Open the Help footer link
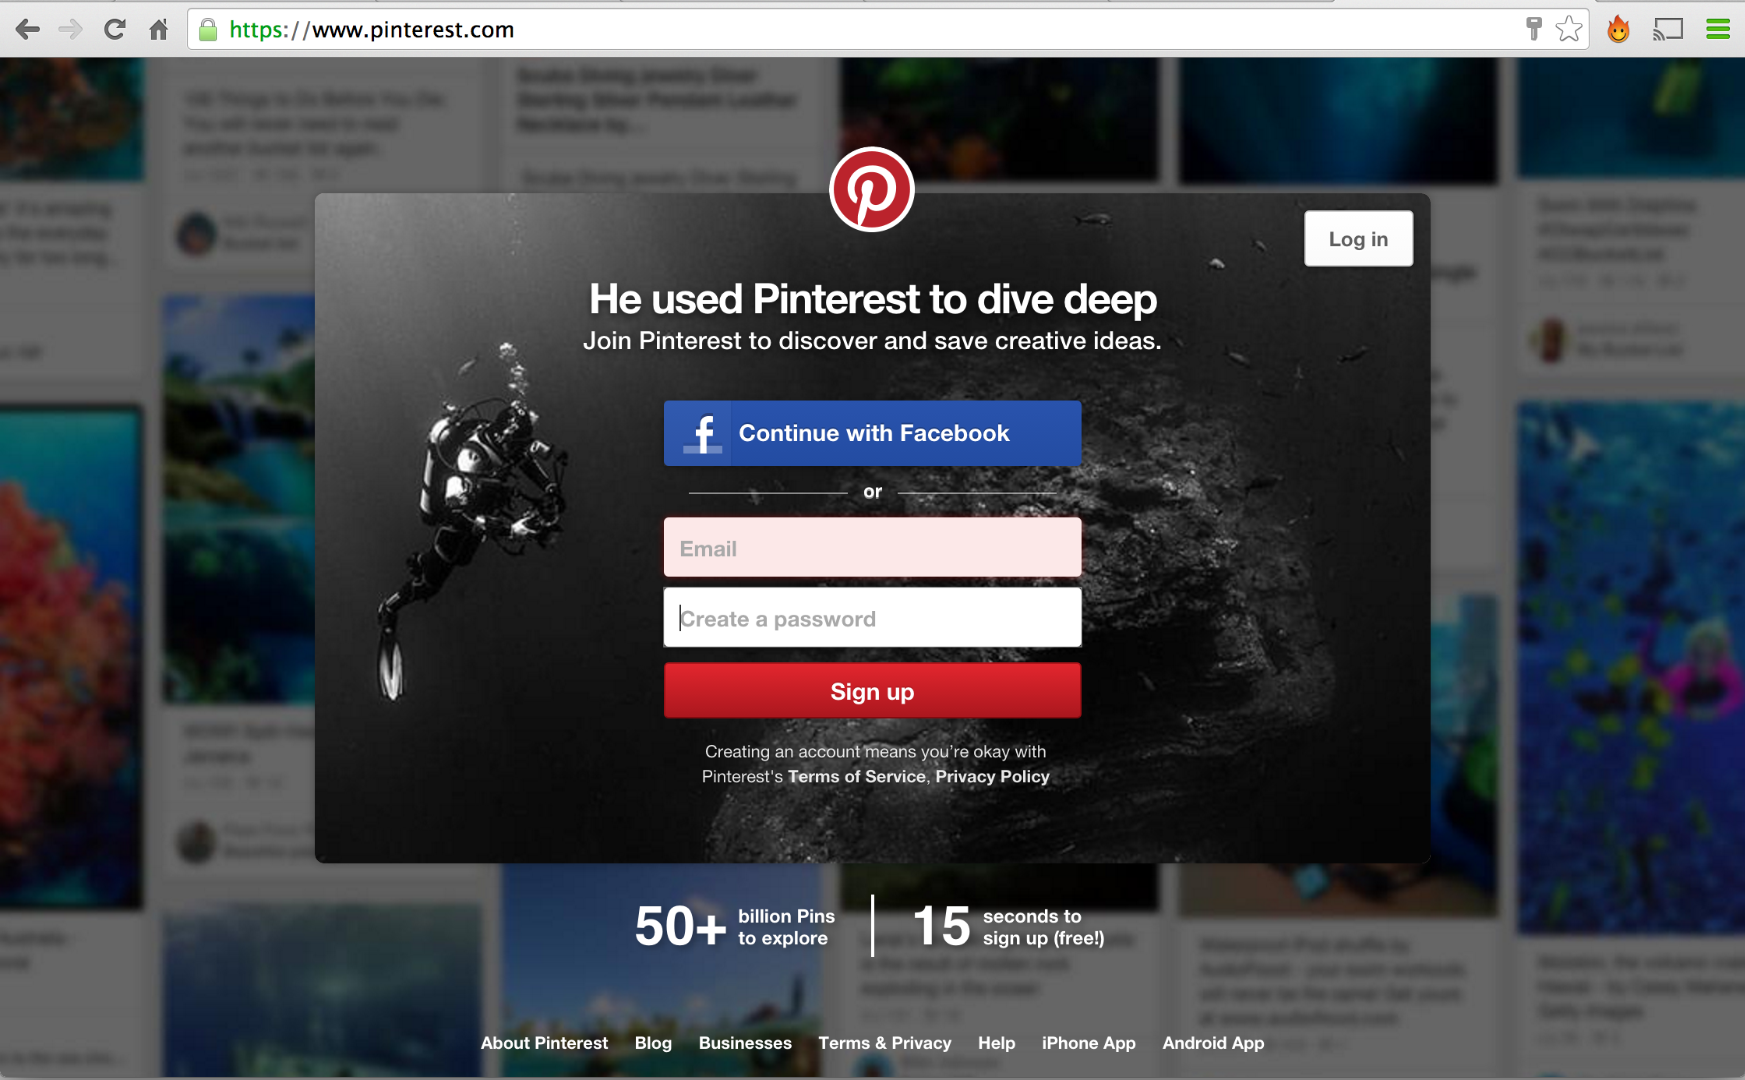 pos(996,1043)
